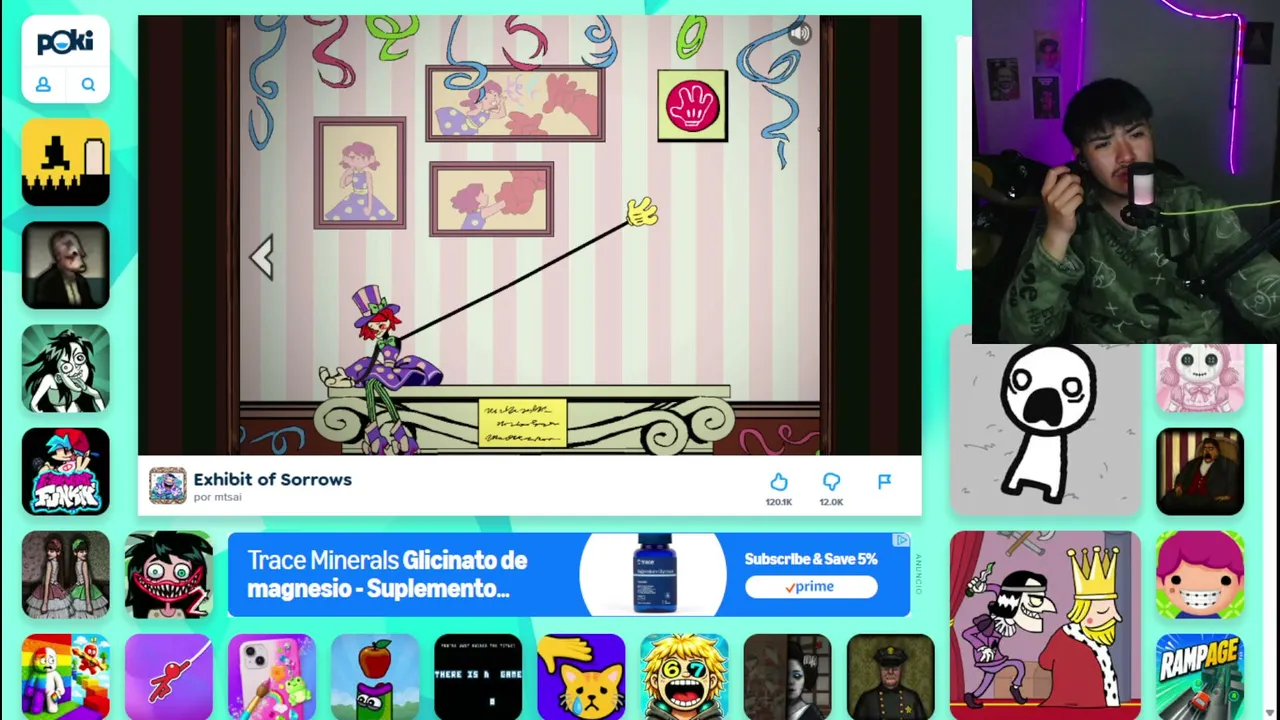Image resolution: width=1280 pixels, height=720 pixels.
Task: Like Exhibit of Sorrows with thumbs up
Action: pyautogui.click(x=779, y=483)
